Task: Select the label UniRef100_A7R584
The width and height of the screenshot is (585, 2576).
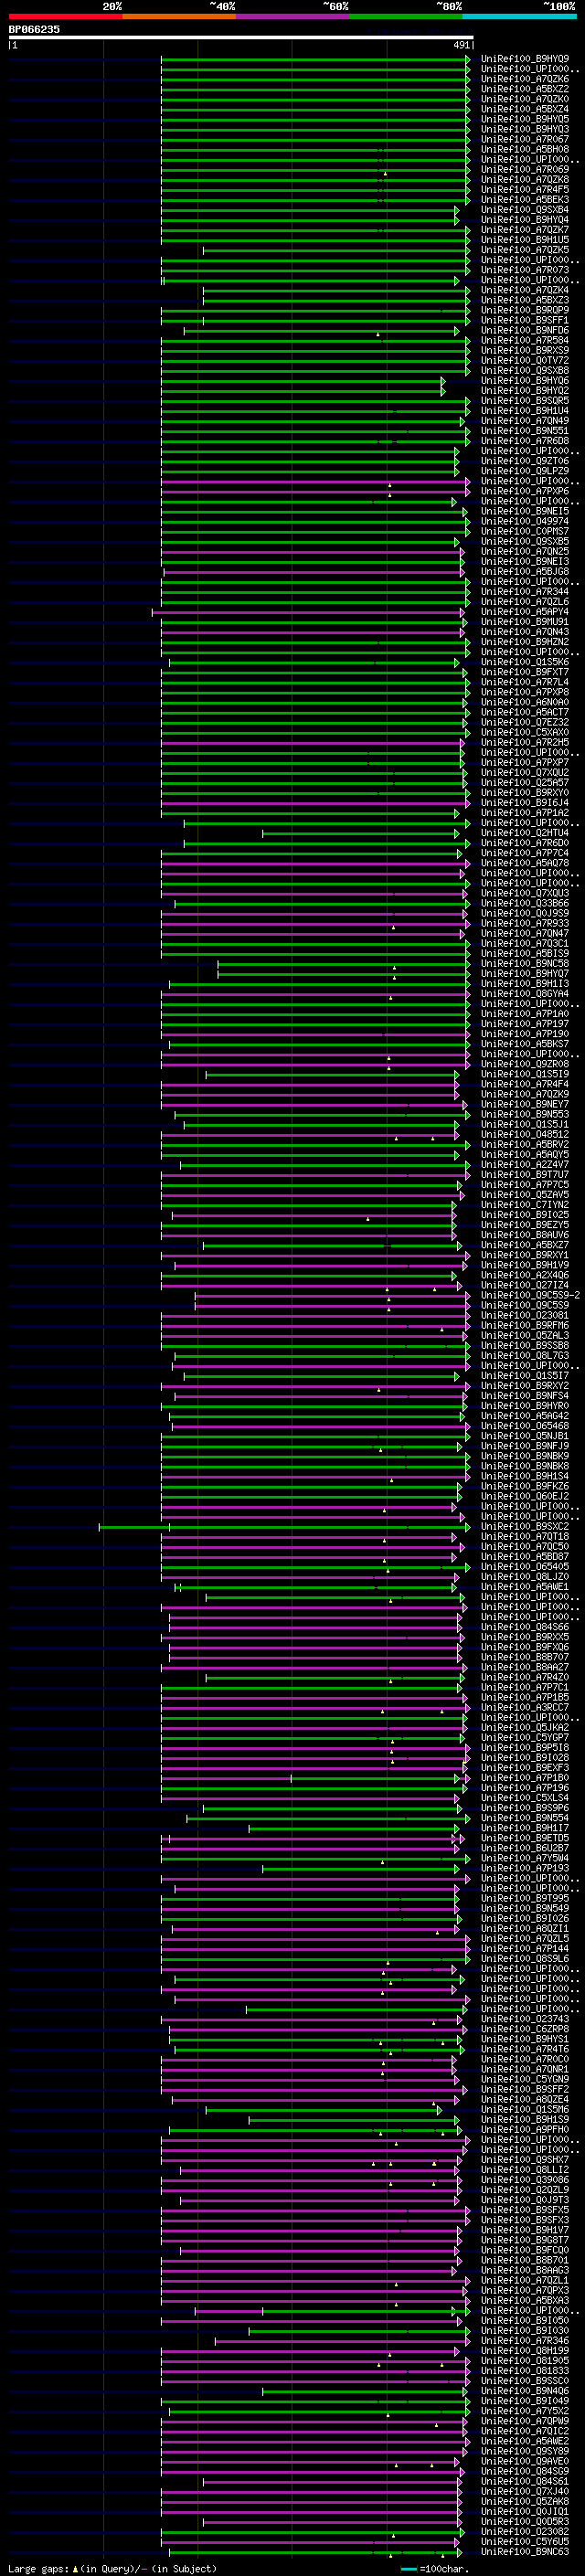Action: click(525, 340)
